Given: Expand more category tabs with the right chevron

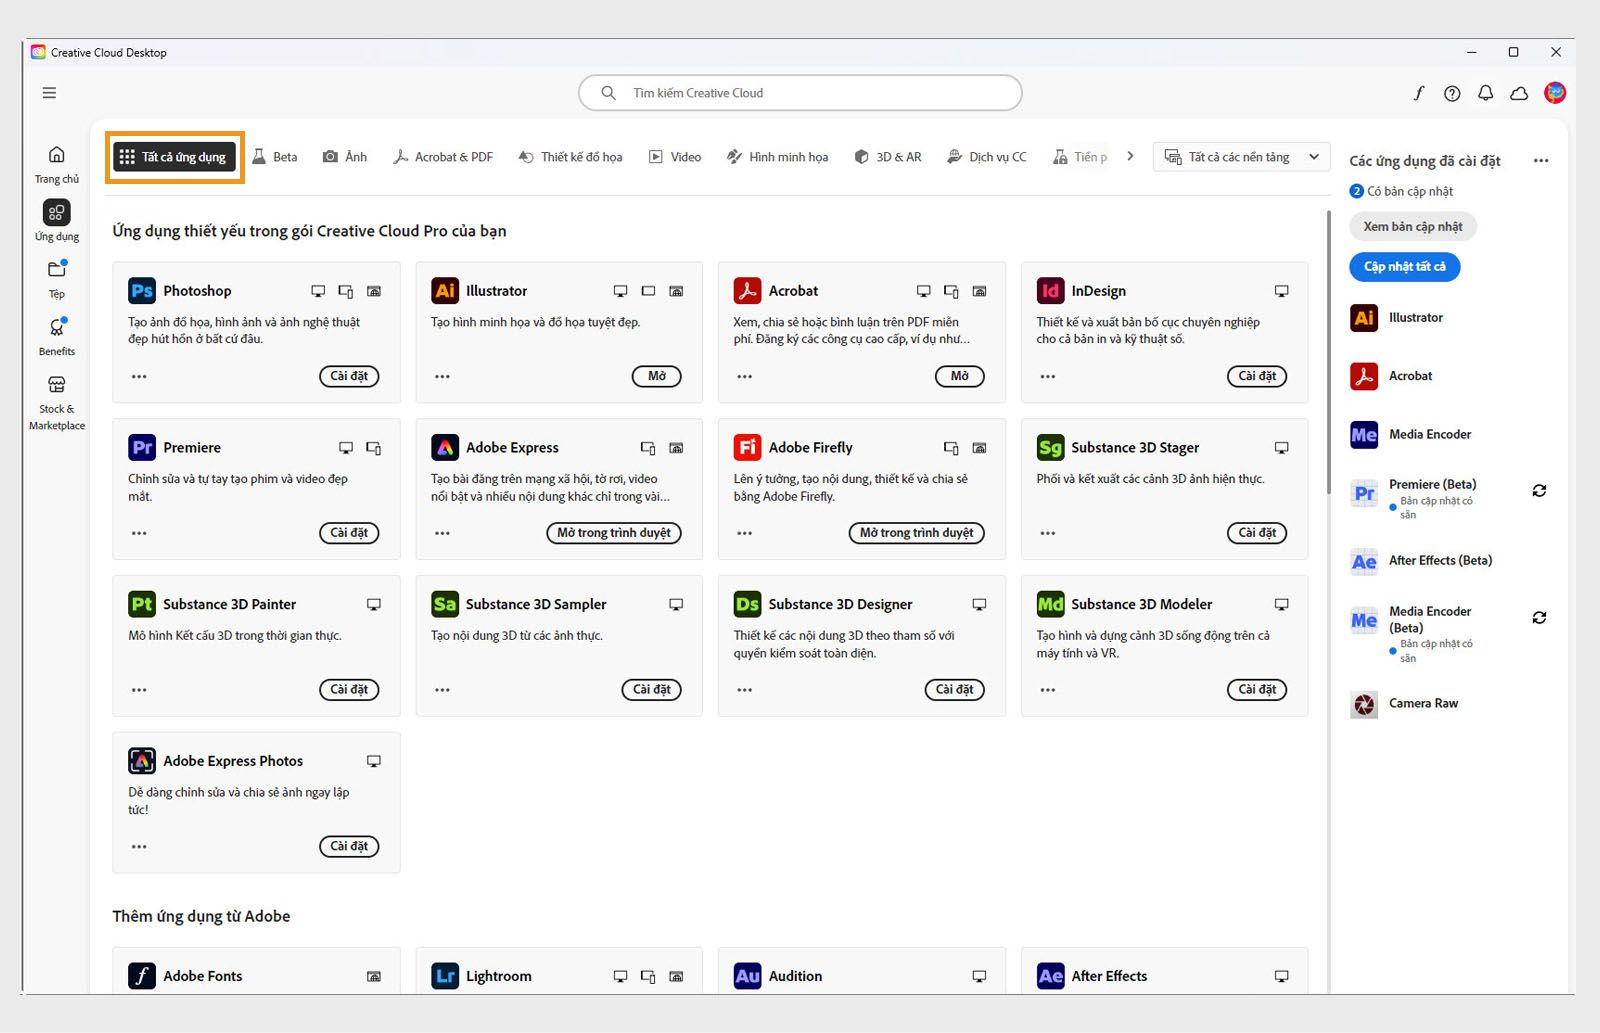Looking at the screenshot, I should pyautogui.click(x=1130, y=156).
